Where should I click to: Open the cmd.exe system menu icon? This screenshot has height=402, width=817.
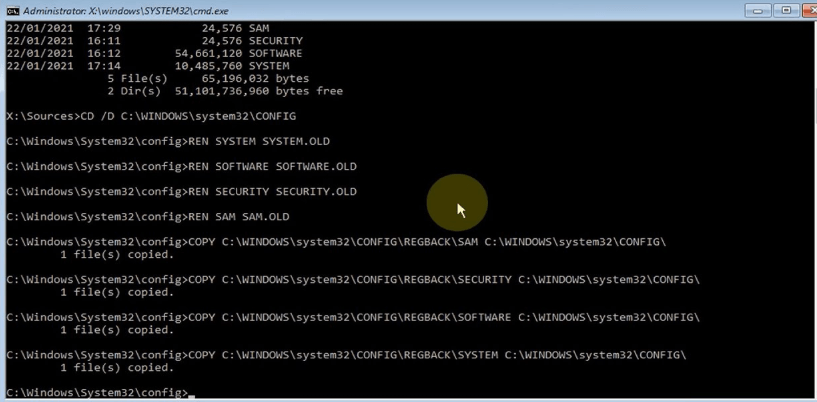(14, 10)
